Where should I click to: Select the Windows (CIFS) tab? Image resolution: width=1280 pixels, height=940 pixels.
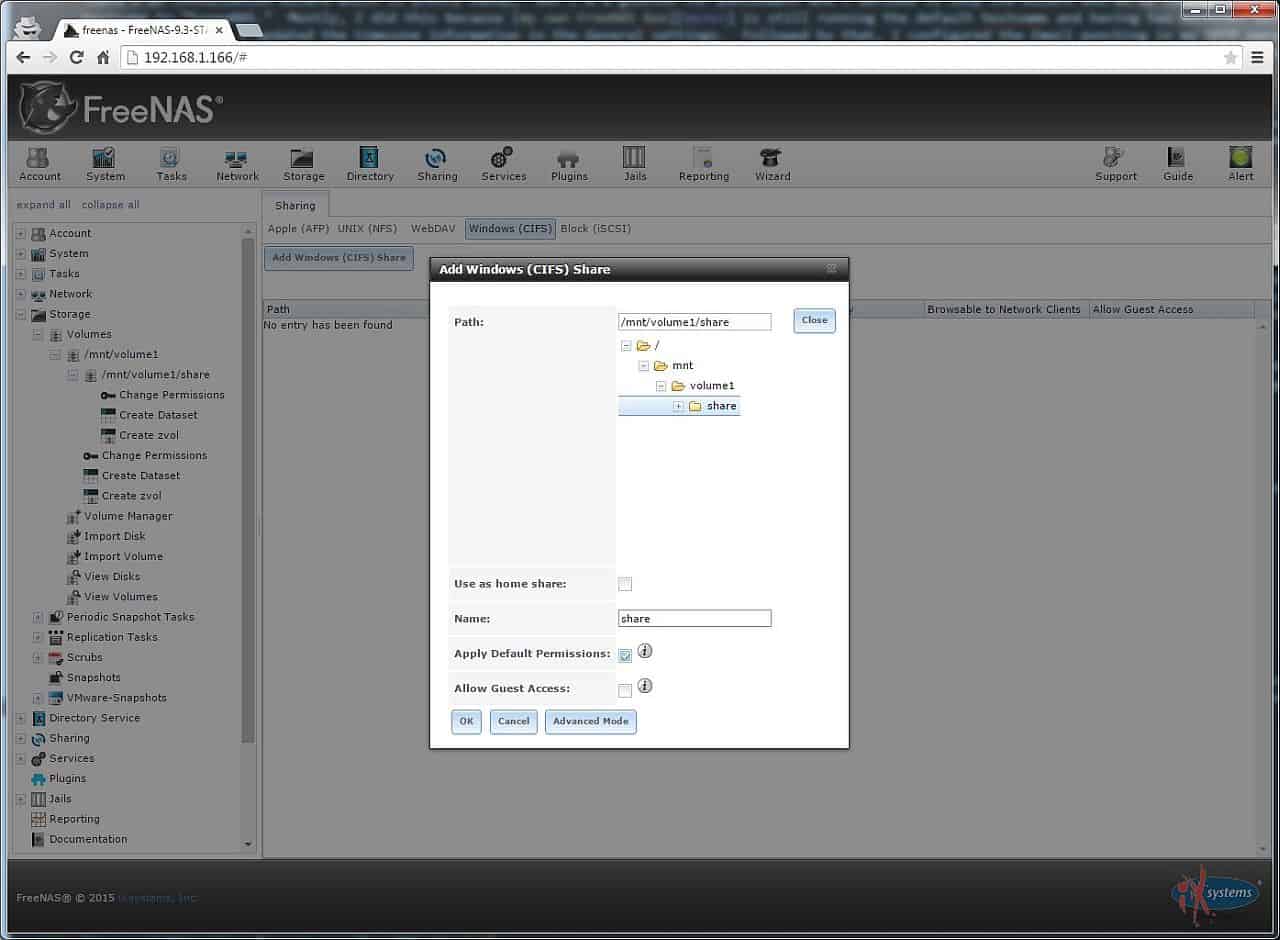click(x=510, y=228)
